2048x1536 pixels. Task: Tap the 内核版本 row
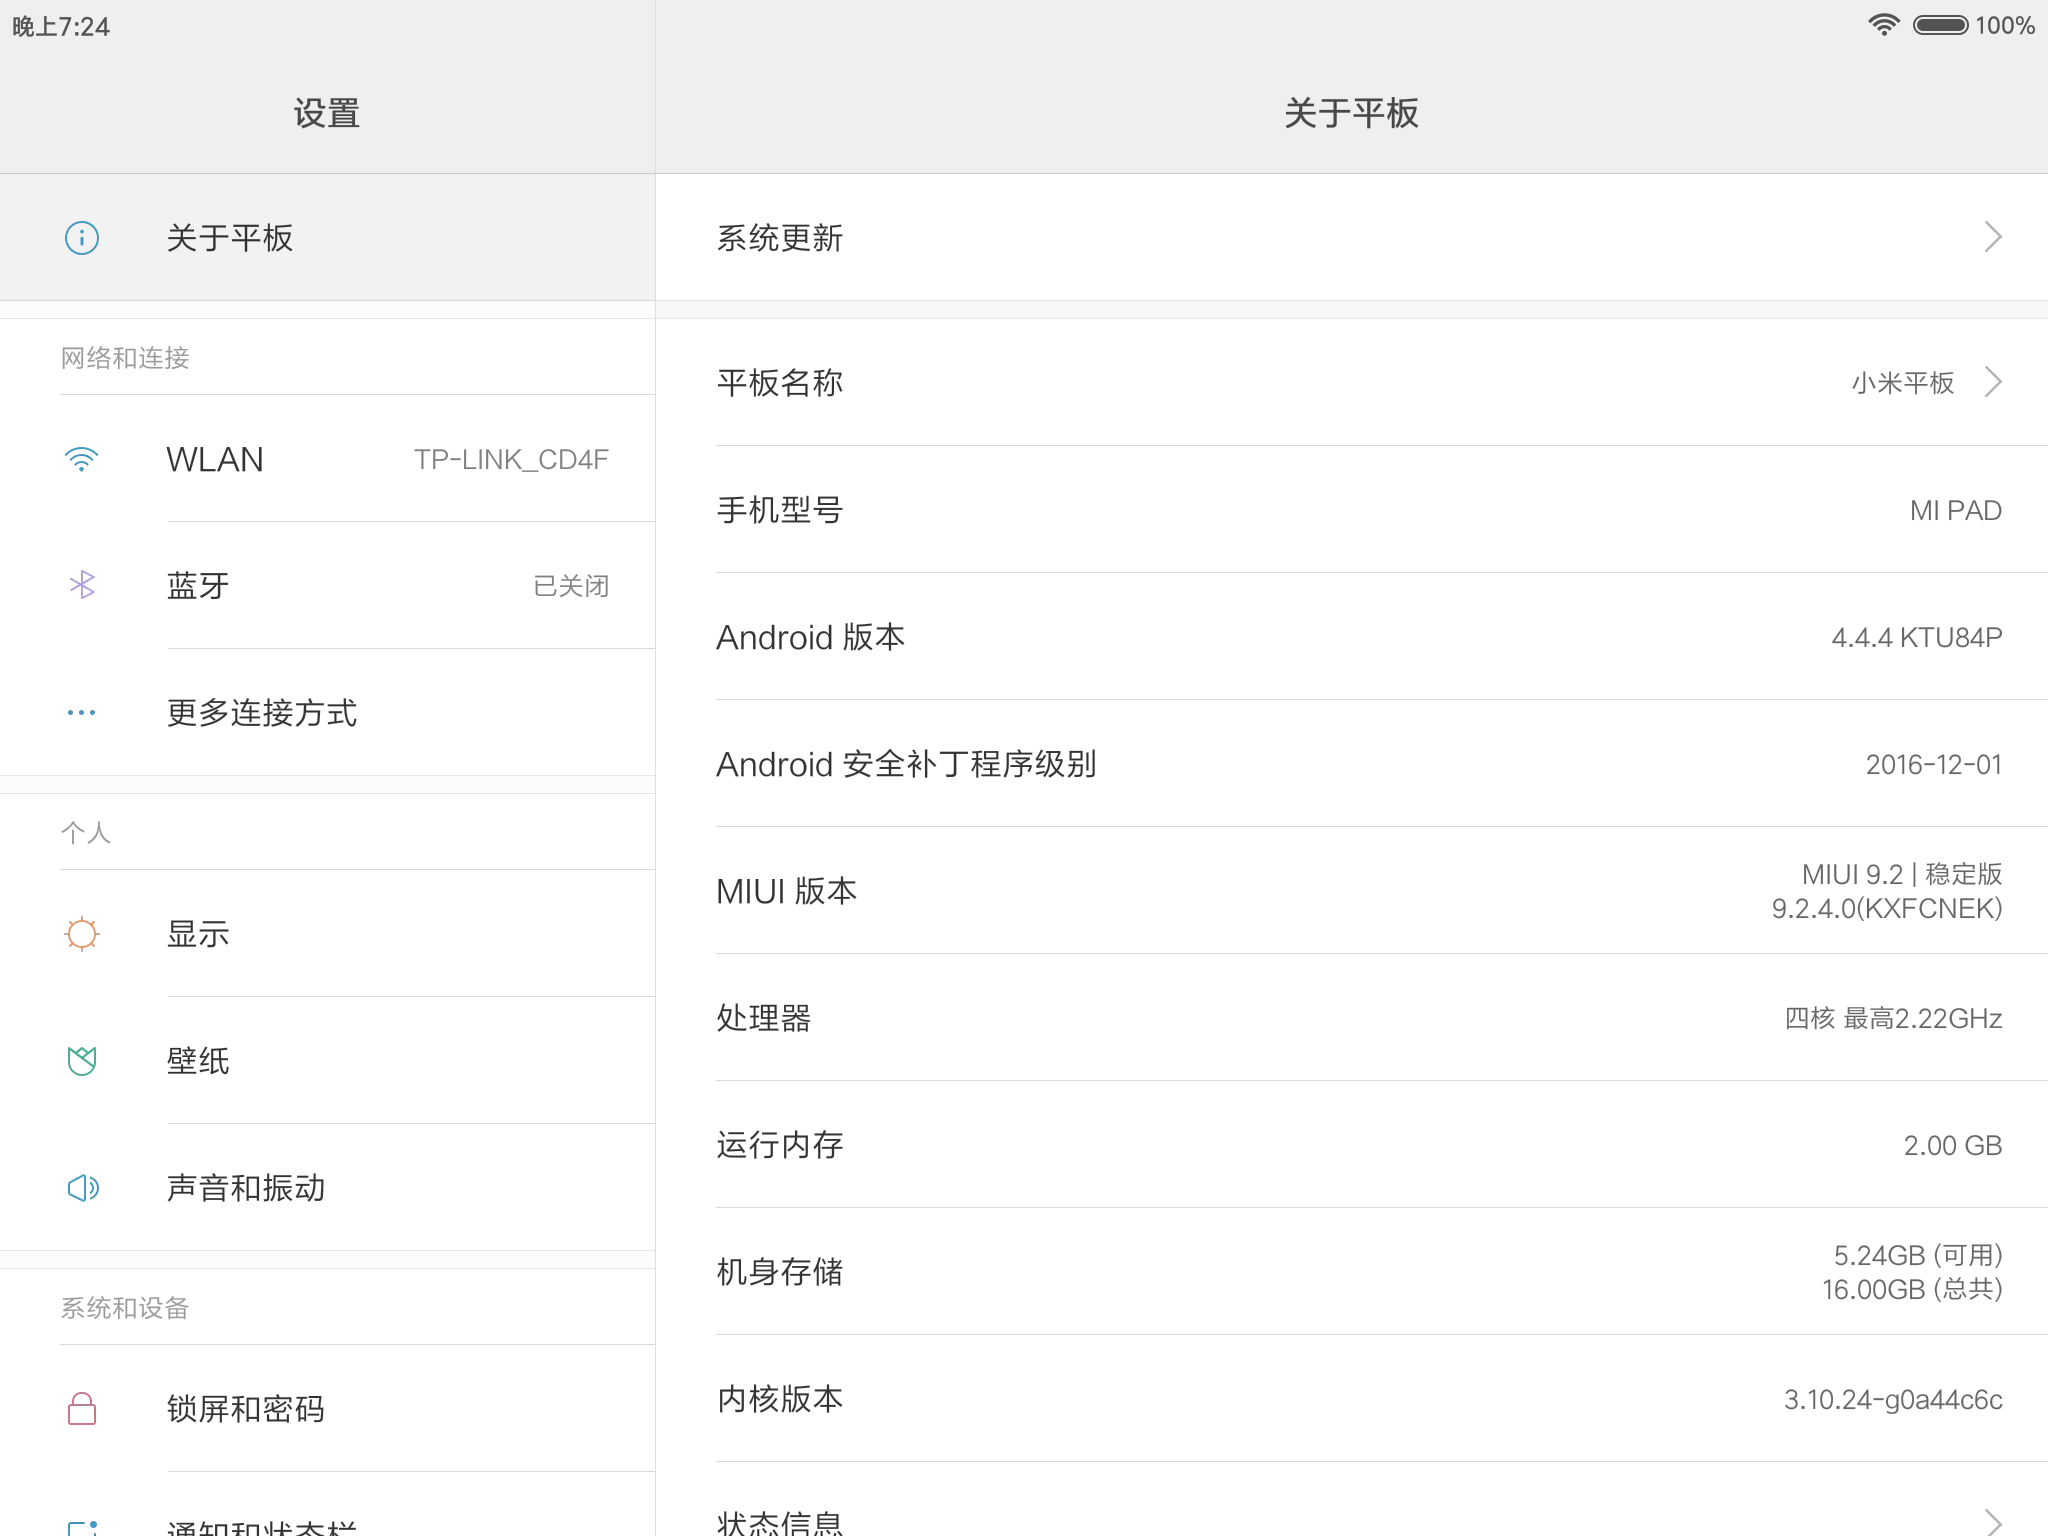1352,1399
